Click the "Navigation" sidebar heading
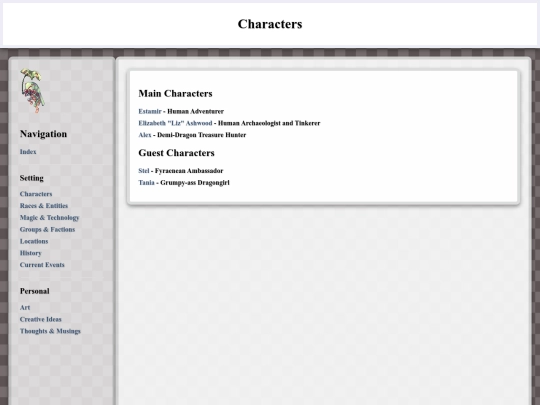This screenshot has height=405, width=540. pyautogui.click(x=43, y=134)
